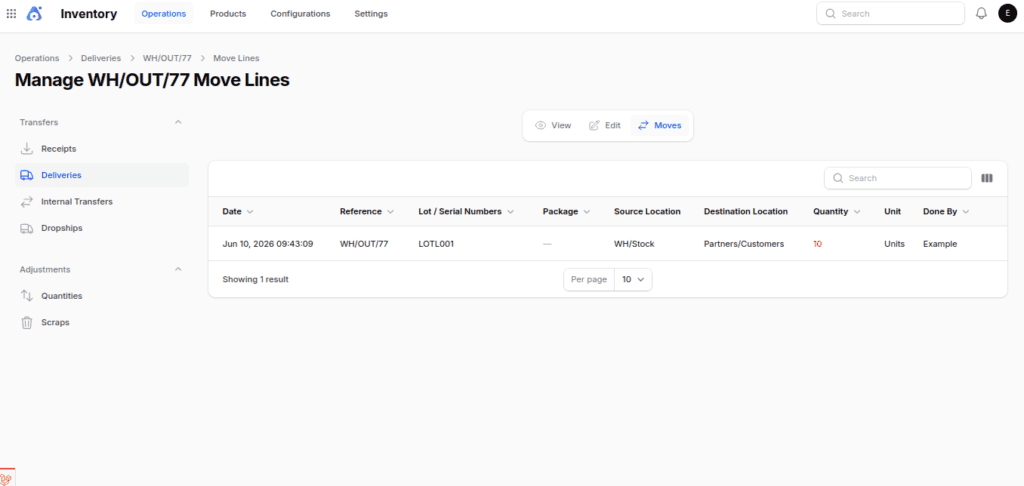The width and height of the screenshot is (1024, 486).
Task: Go to Internal Transfers in sidebar
Action: [101, 202]
